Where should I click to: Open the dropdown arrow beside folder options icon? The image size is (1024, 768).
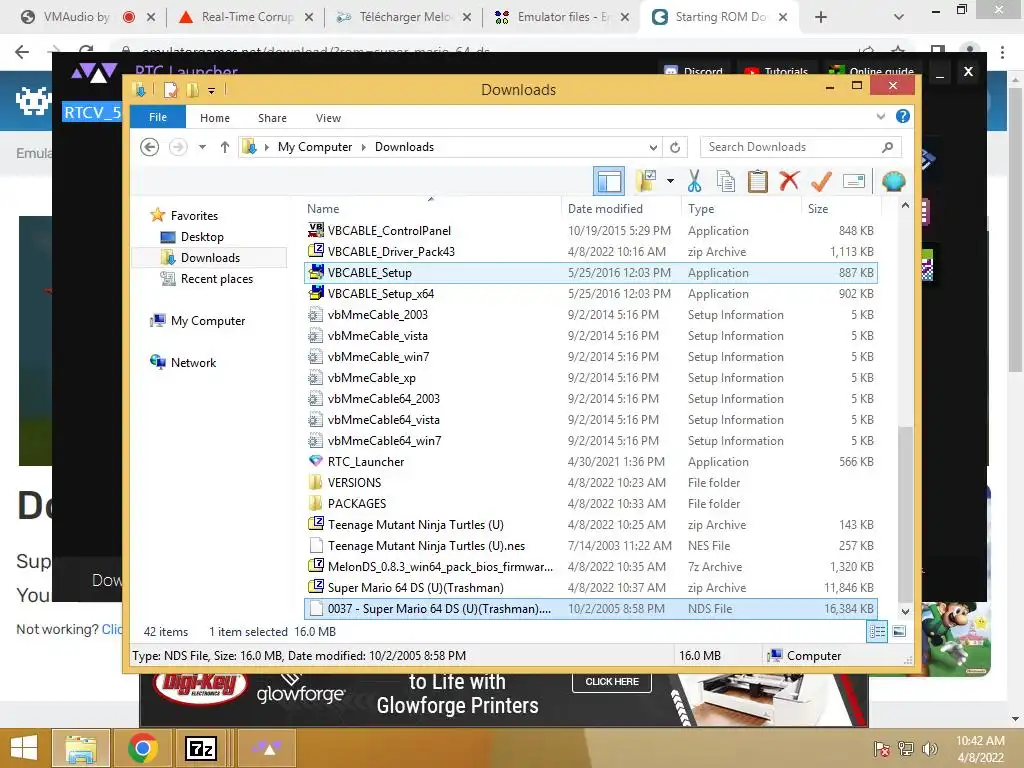click(670, 181)
